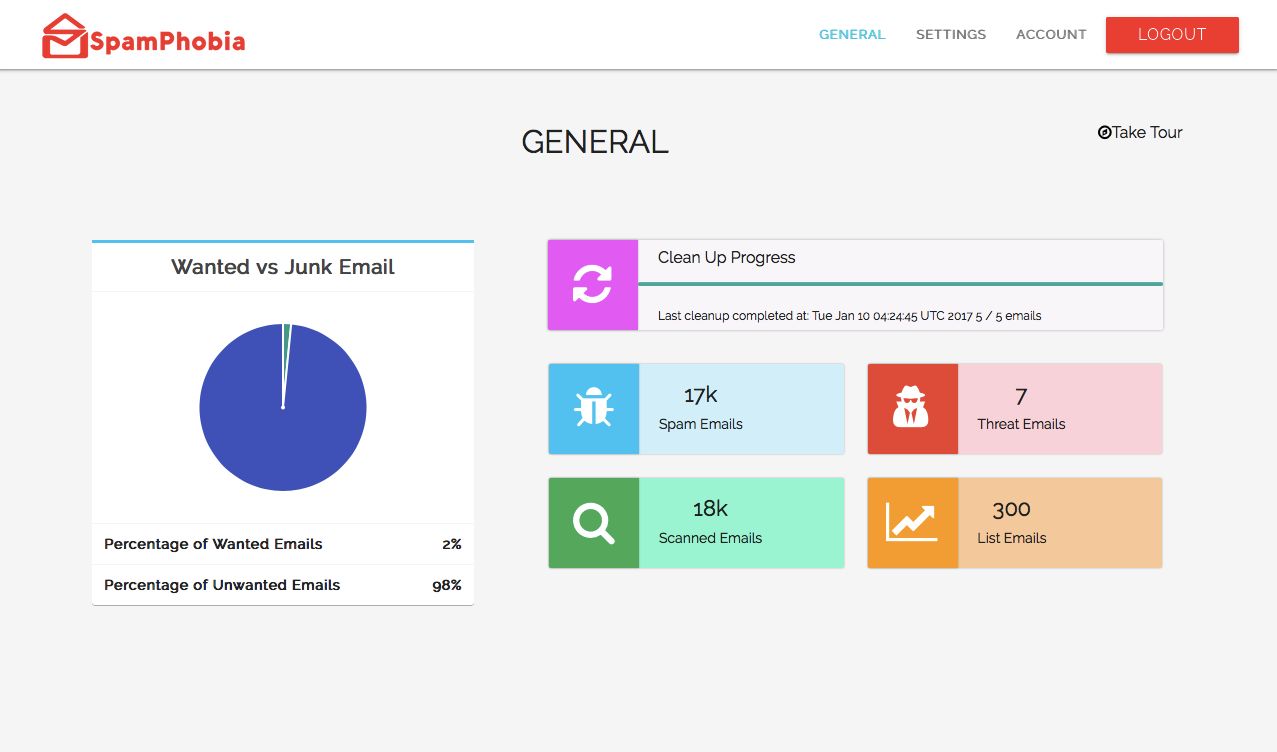Viewport: 1277px width, 752px height.
Task: Click the spy icon on Threat Emails card
Action: [912, 408]
